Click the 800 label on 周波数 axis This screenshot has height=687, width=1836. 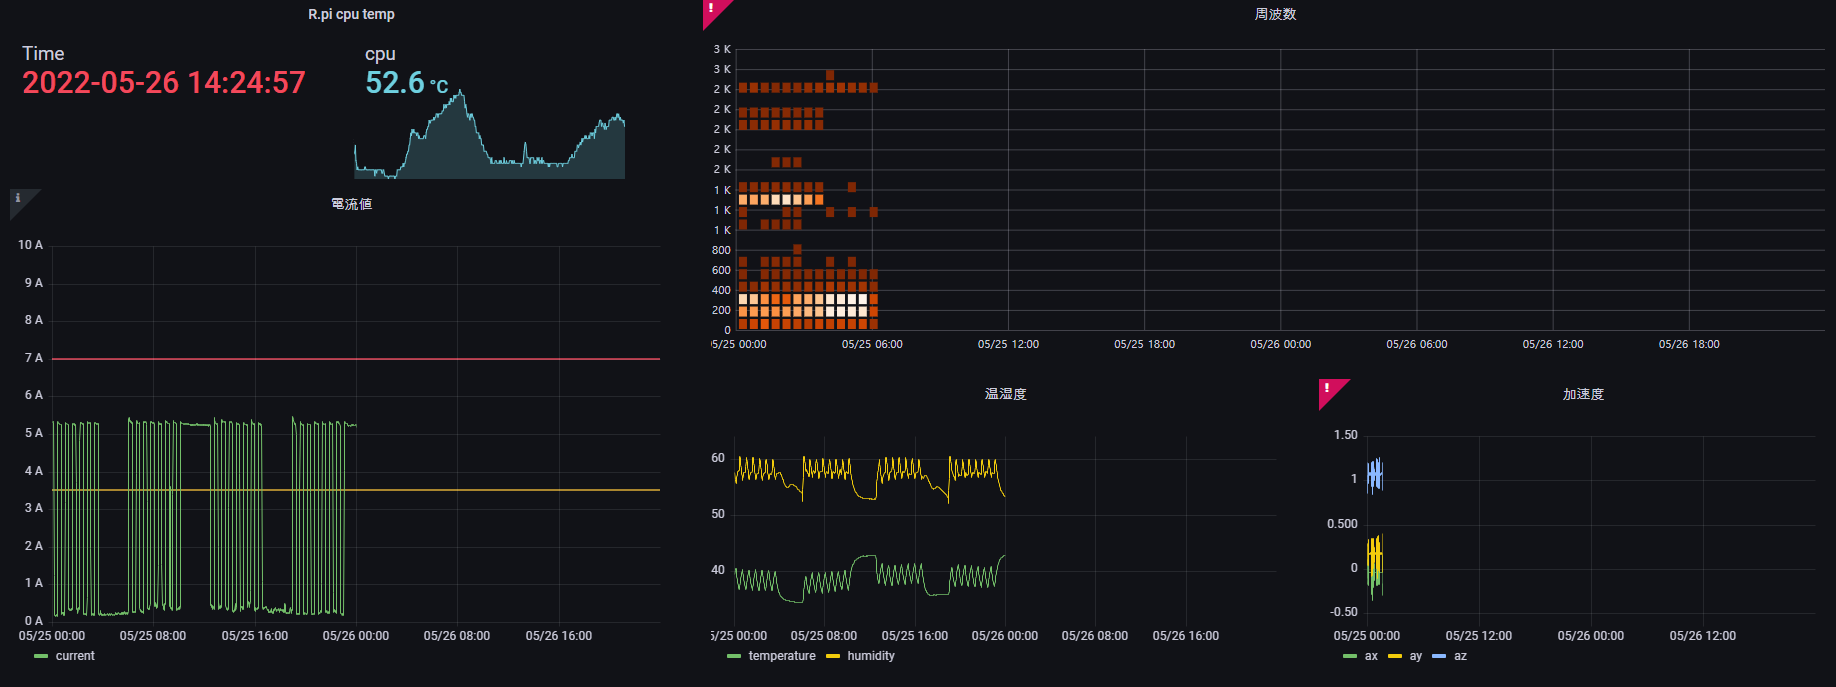(721, 250)
